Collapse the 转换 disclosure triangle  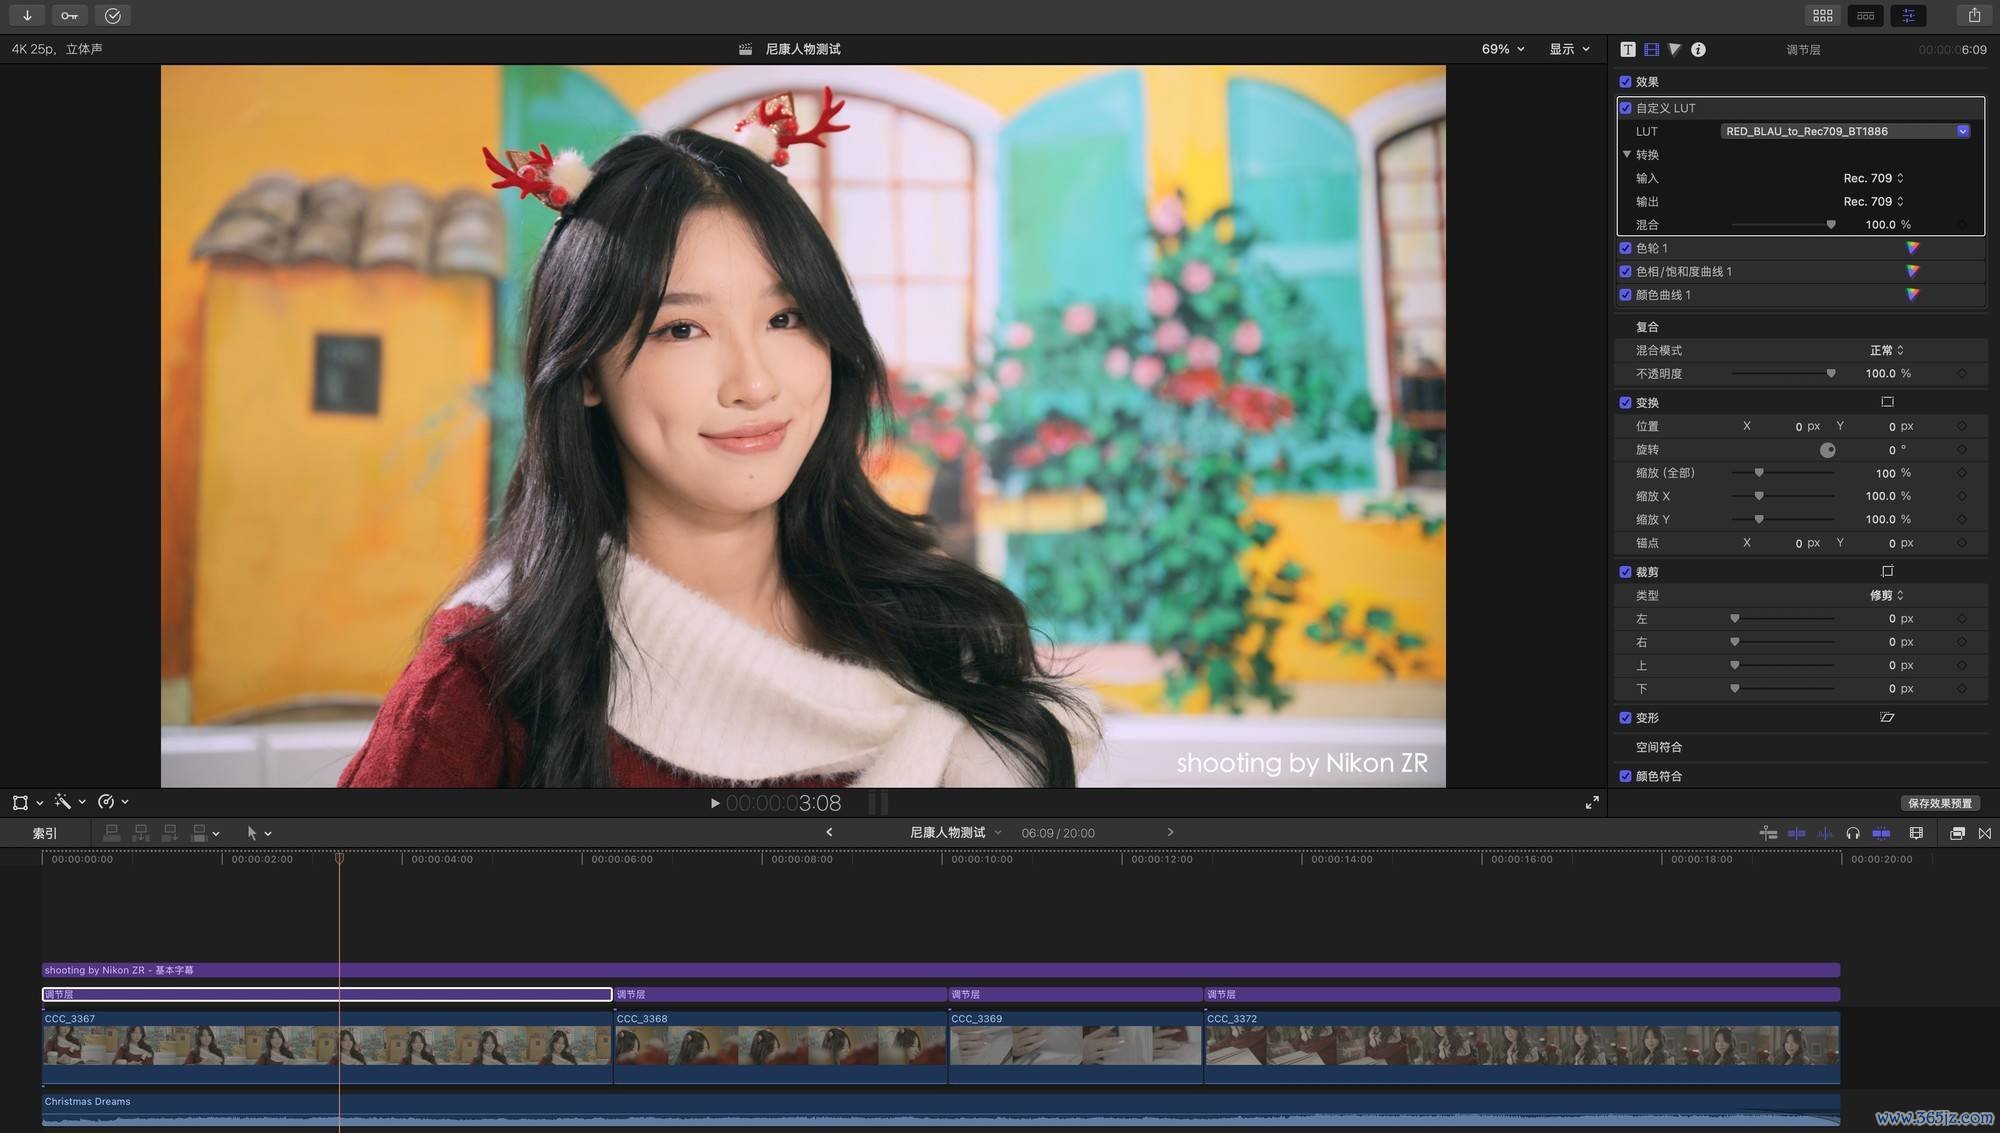1627,155
